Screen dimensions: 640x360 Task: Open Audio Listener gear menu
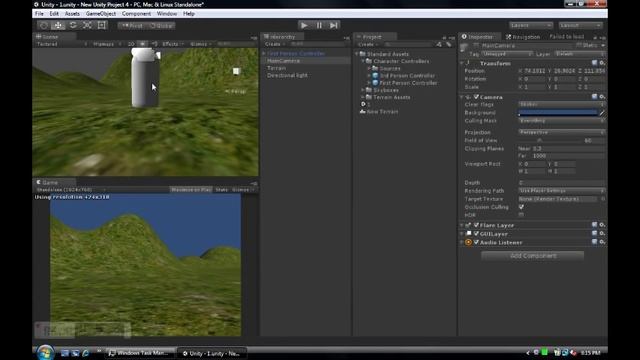coord(602,242)
